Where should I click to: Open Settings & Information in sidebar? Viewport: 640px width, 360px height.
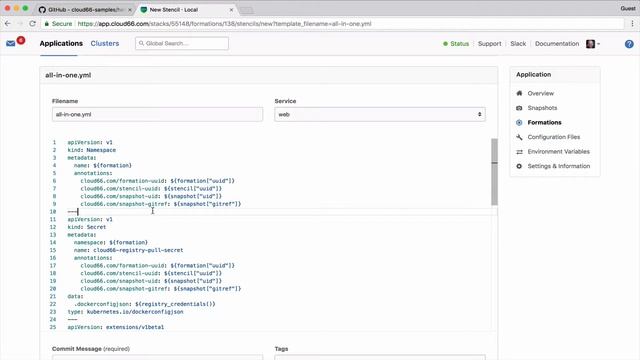pyautogui.click(x=559, y=166)
